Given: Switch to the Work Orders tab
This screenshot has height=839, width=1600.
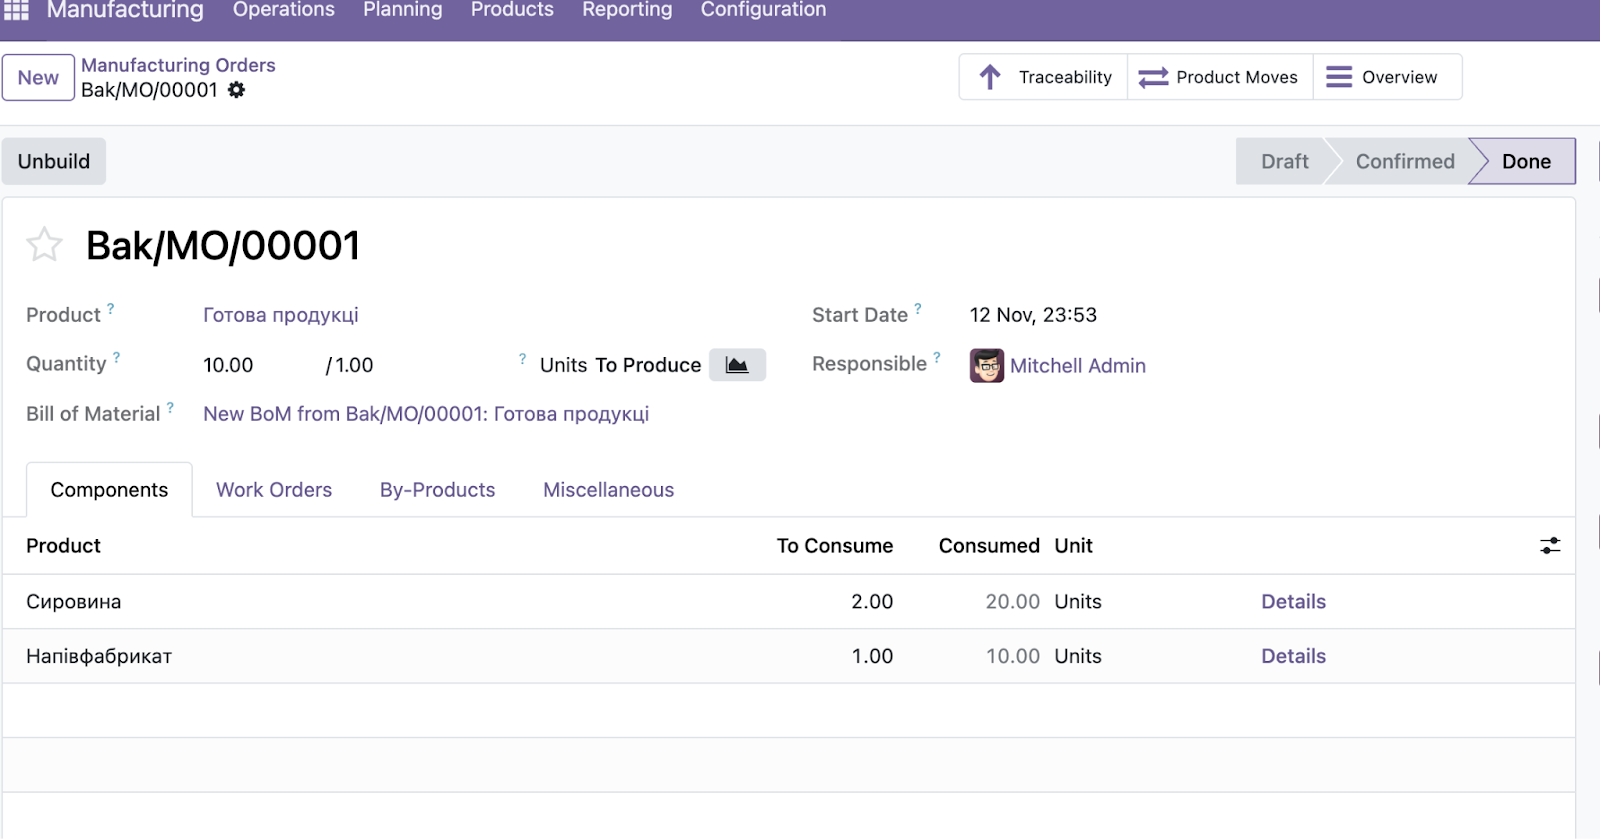Looking at the screenshot, I should pyautogui.click(x=274, y=490).
